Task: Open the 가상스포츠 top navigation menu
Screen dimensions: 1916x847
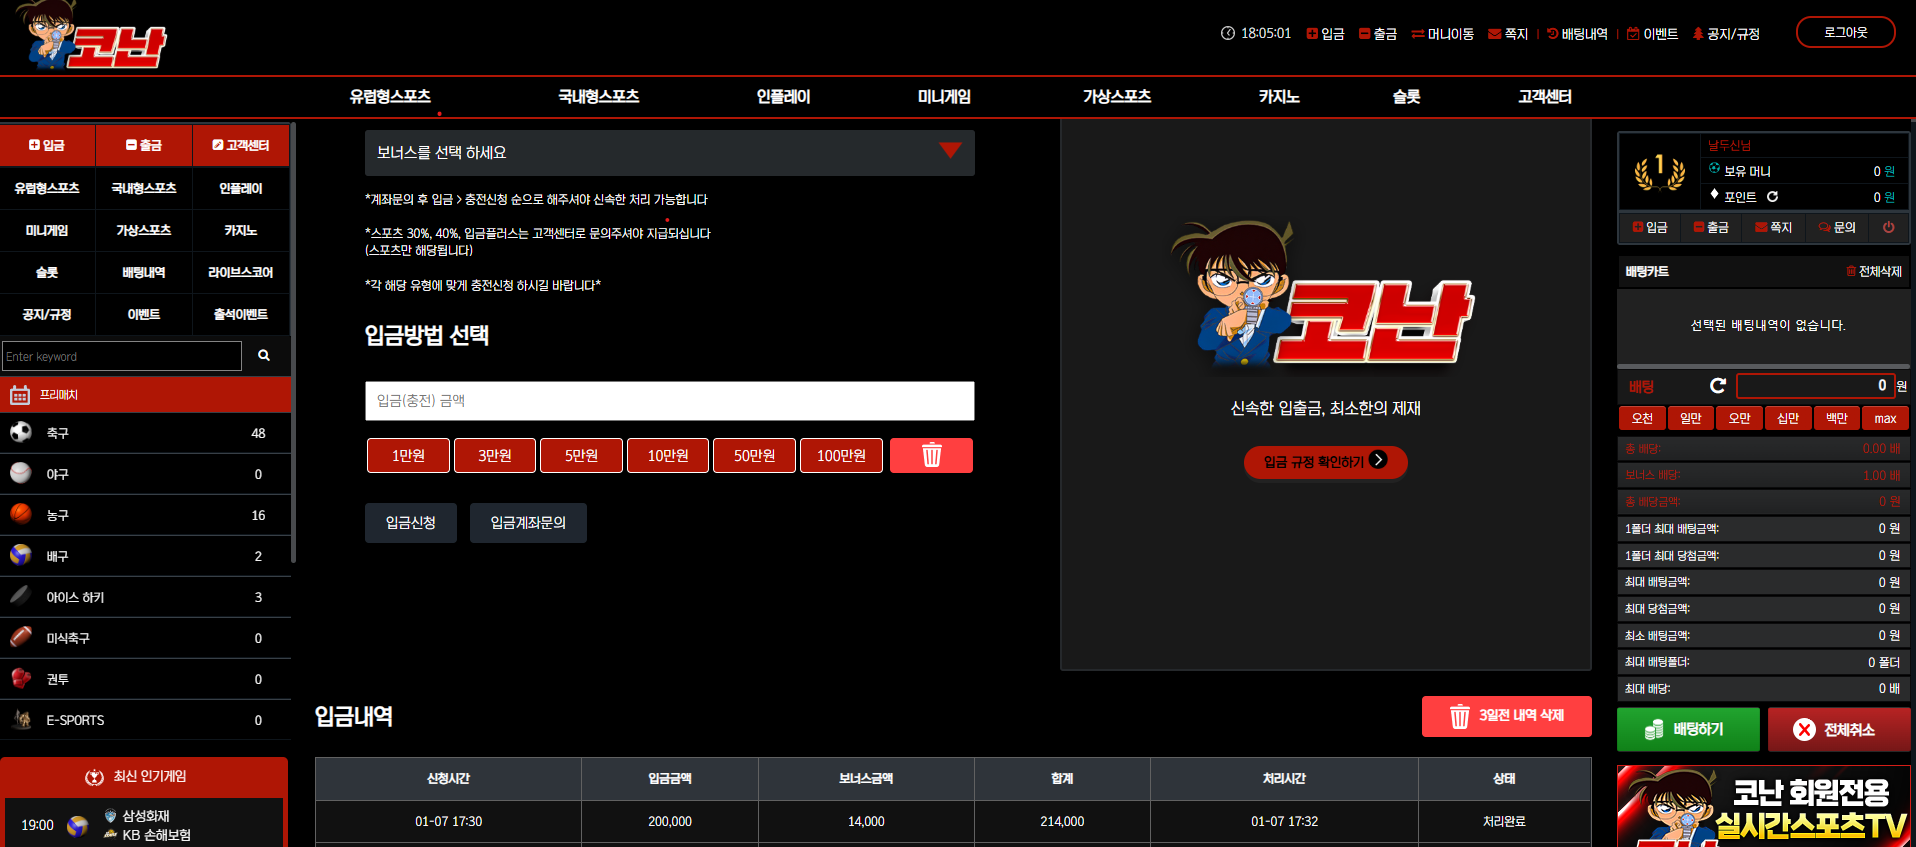Action: click(x=1117, y=97)
